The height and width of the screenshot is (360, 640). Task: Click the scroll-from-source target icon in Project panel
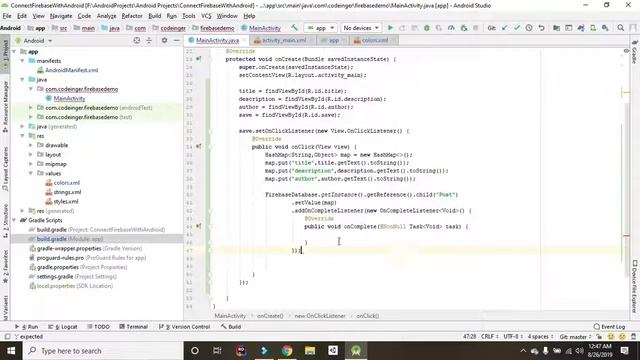coord(137,40)
